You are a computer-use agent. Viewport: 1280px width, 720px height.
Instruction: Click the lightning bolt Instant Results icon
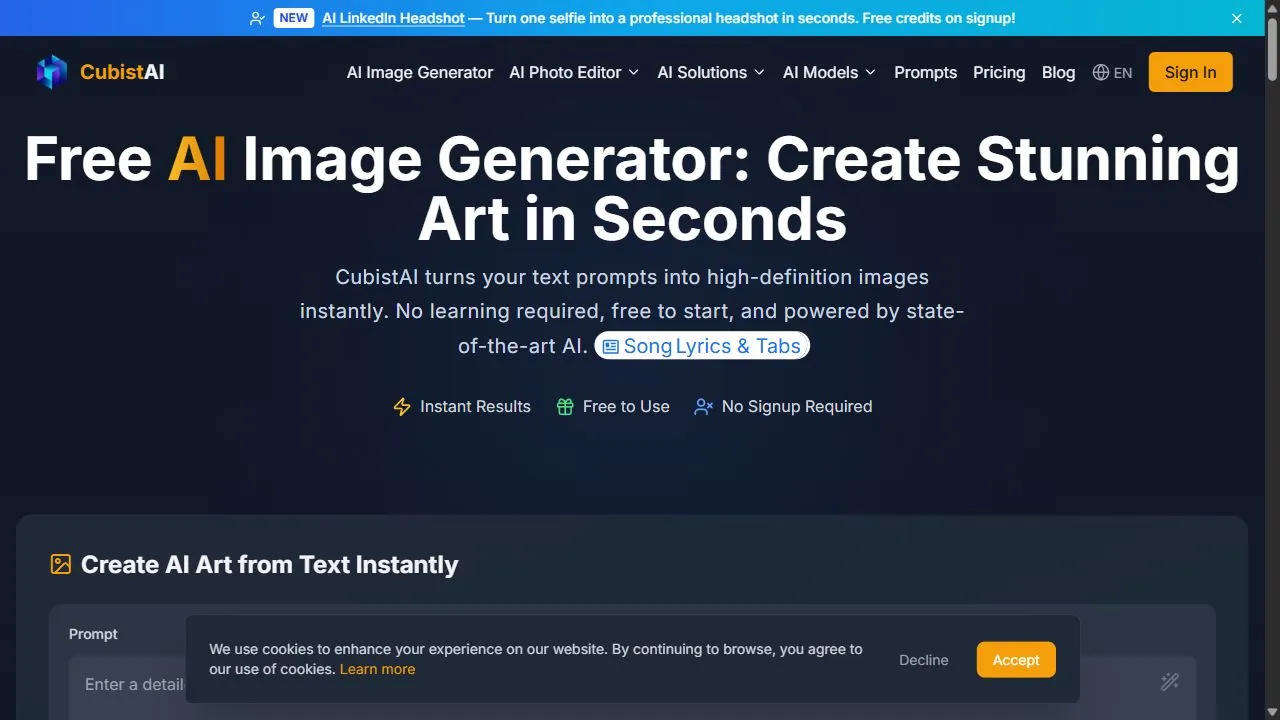click(402, 407)
